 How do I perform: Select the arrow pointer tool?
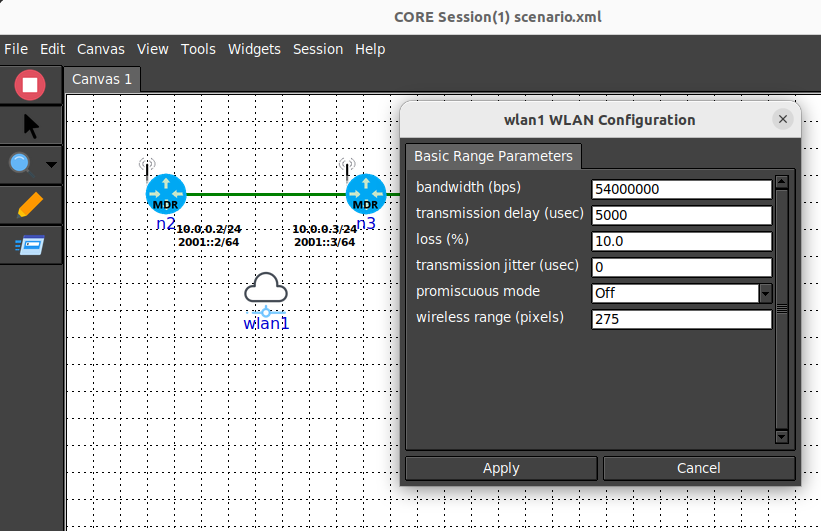click(31, 126)
